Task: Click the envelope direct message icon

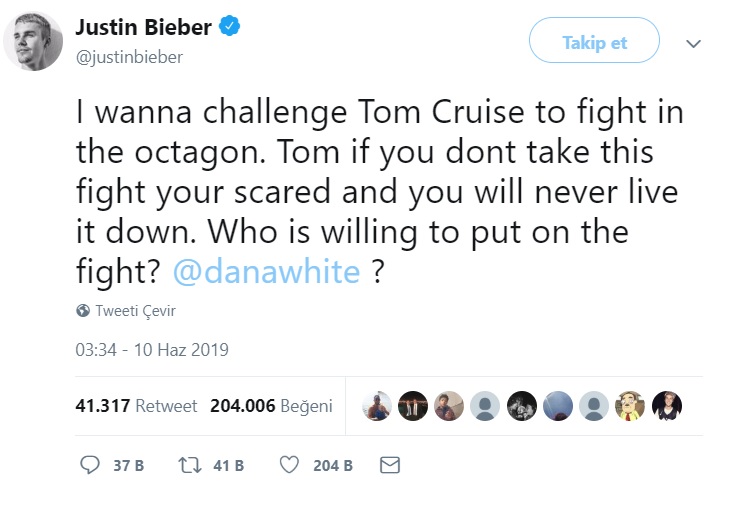Action: [x=391, y=465]
